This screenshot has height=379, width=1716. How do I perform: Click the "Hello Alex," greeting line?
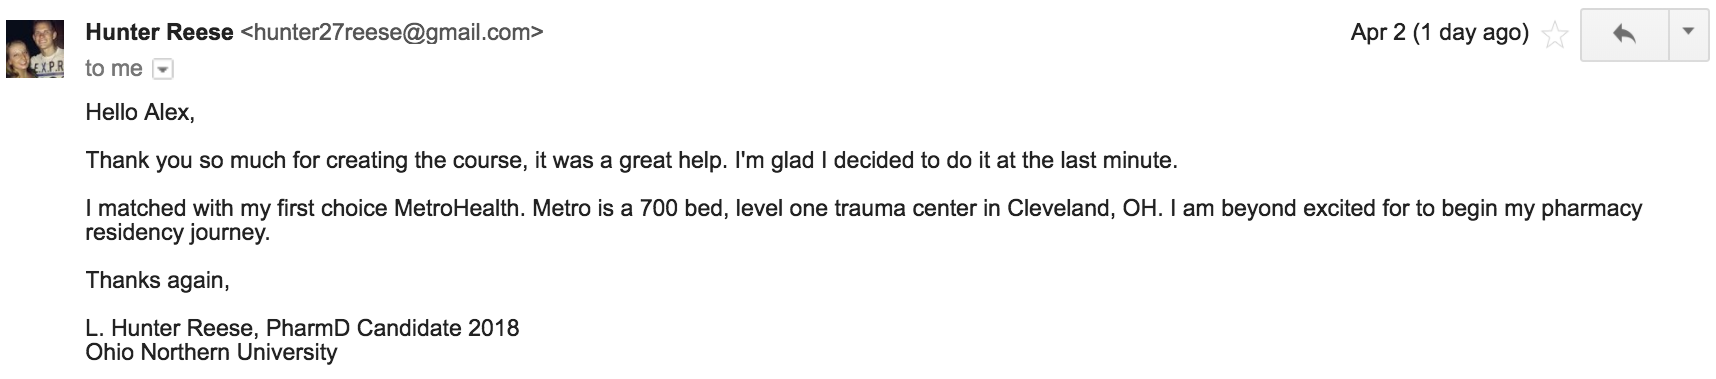pos(140,113)
